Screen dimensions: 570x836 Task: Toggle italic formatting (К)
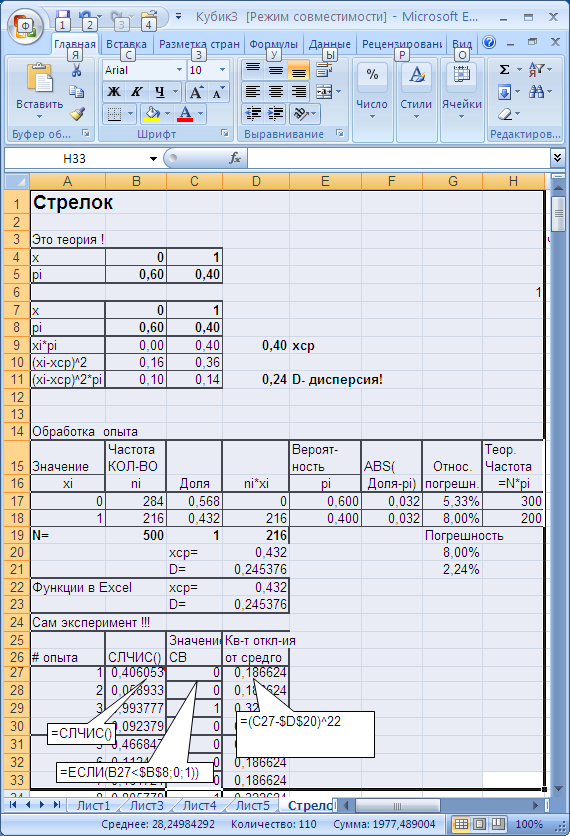point(137,92)
